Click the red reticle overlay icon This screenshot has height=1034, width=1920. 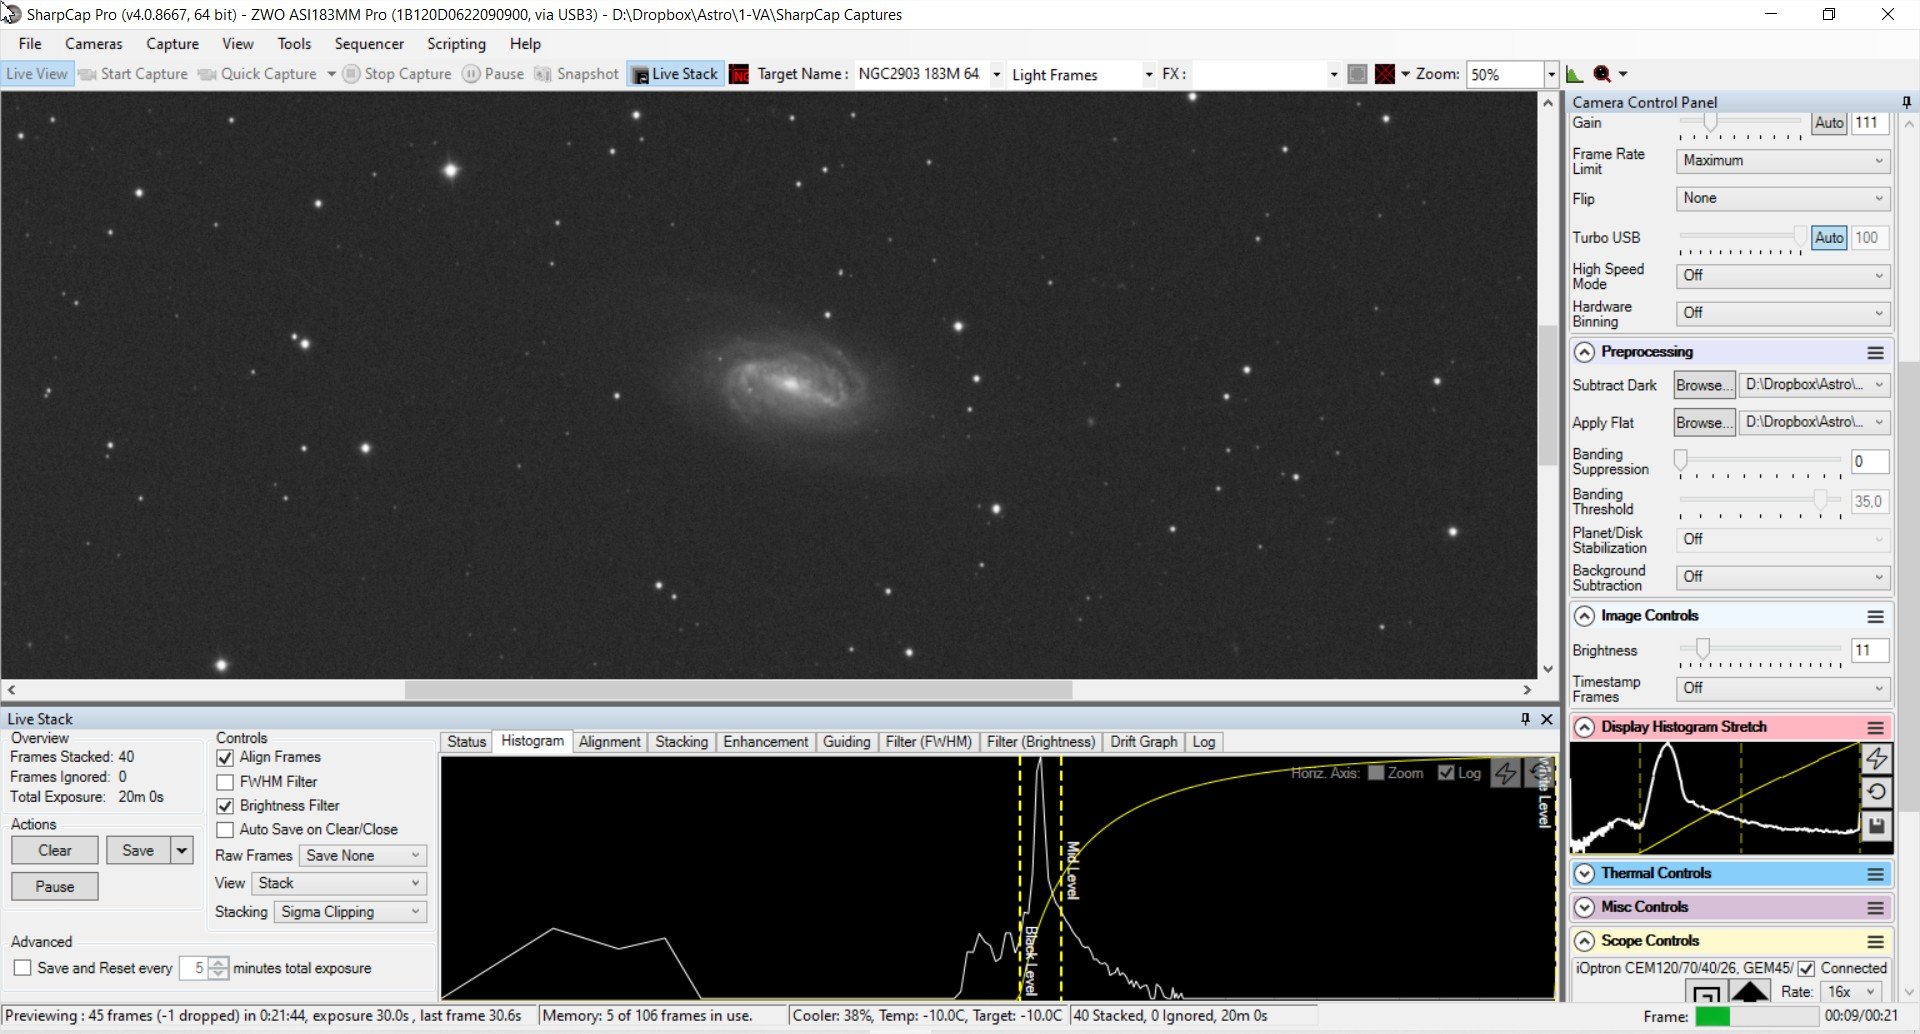point(1385,74)
